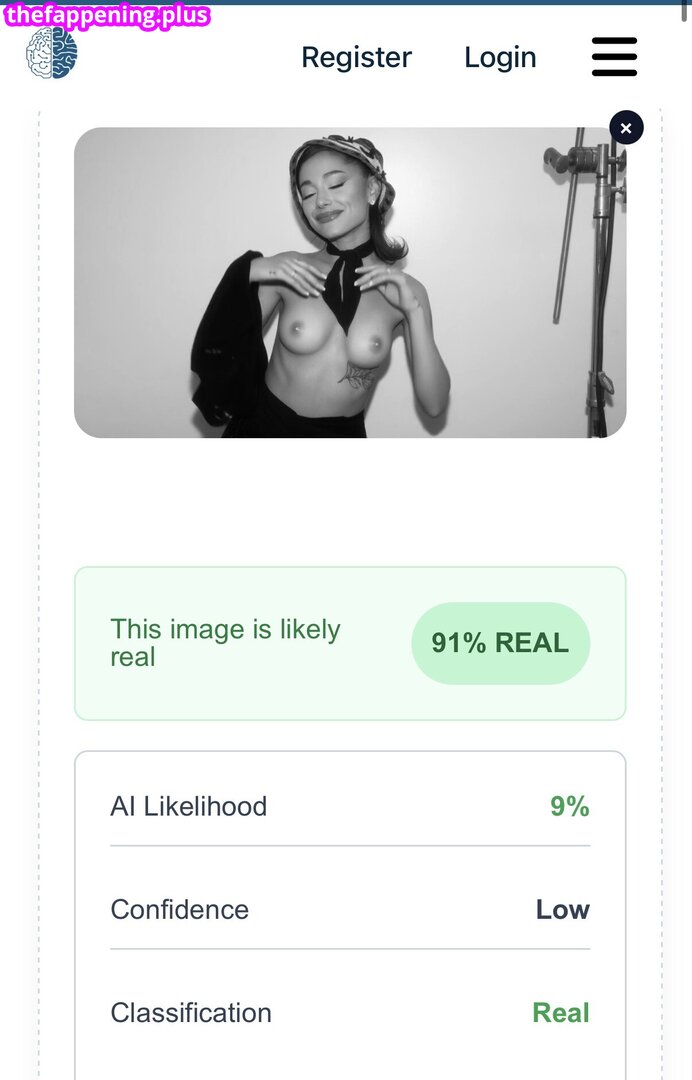
Task: Go to the Register page
Action: click(357, 57)
